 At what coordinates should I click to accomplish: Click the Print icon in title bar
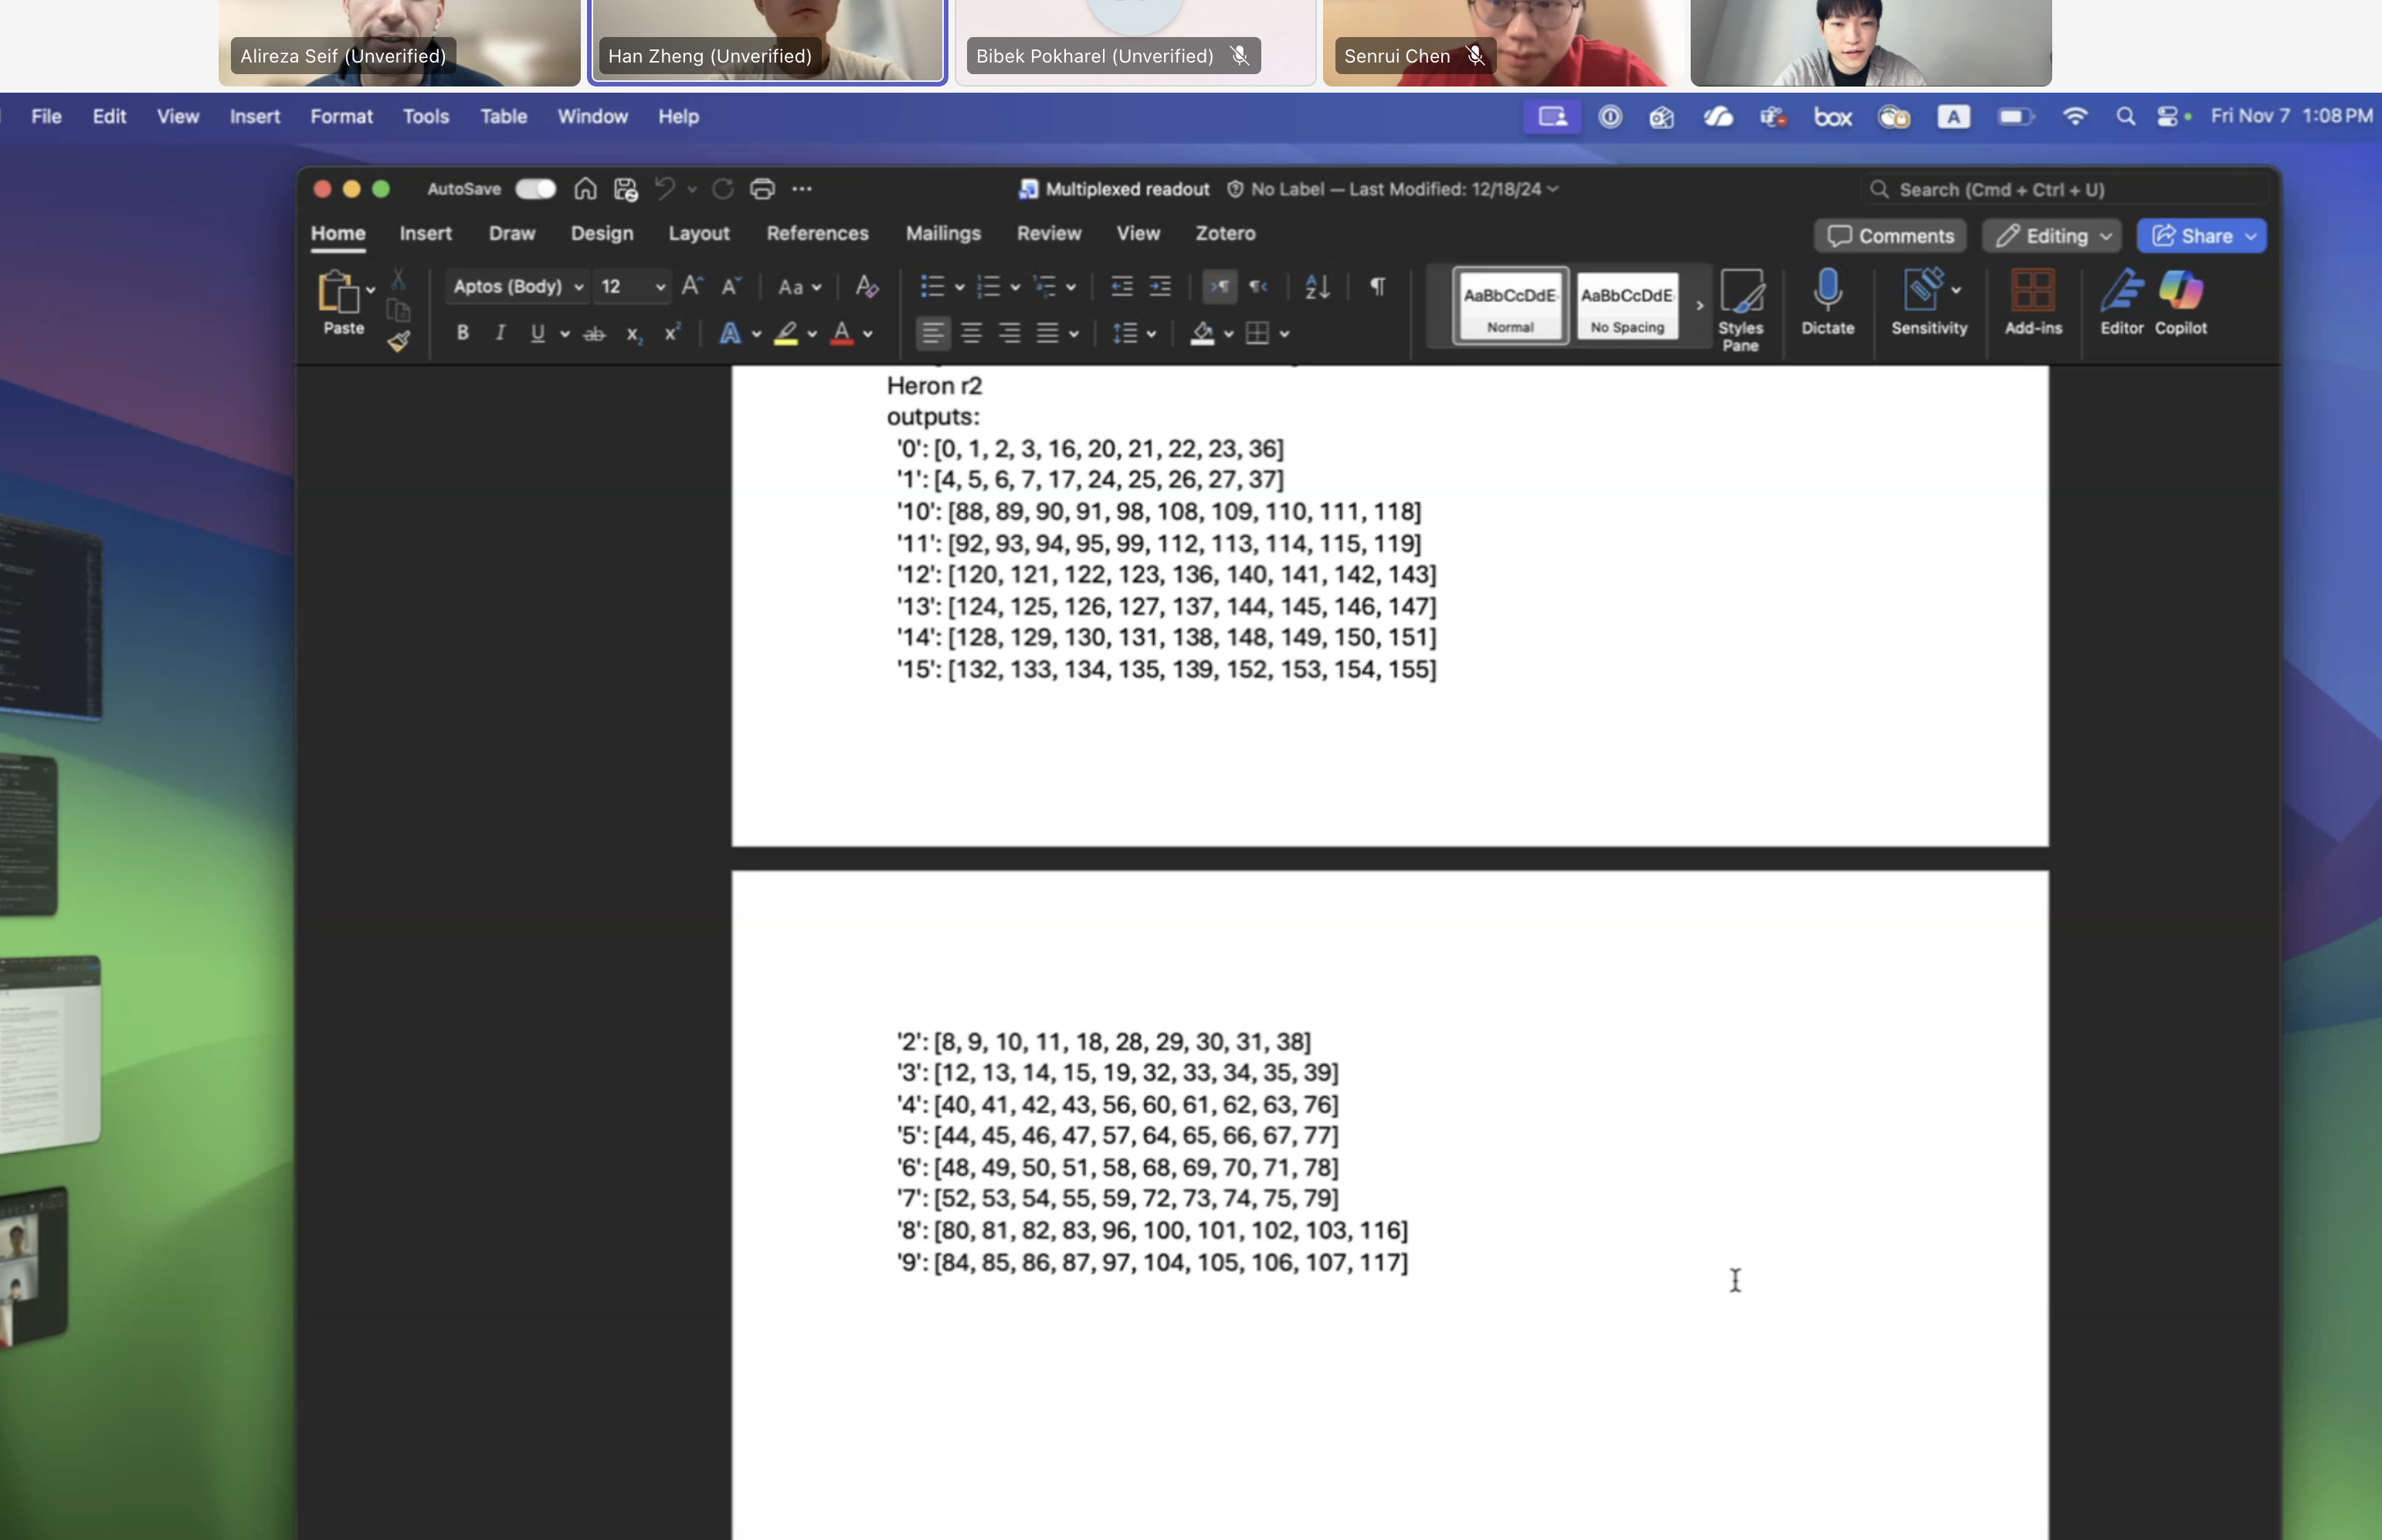[762, 189]
